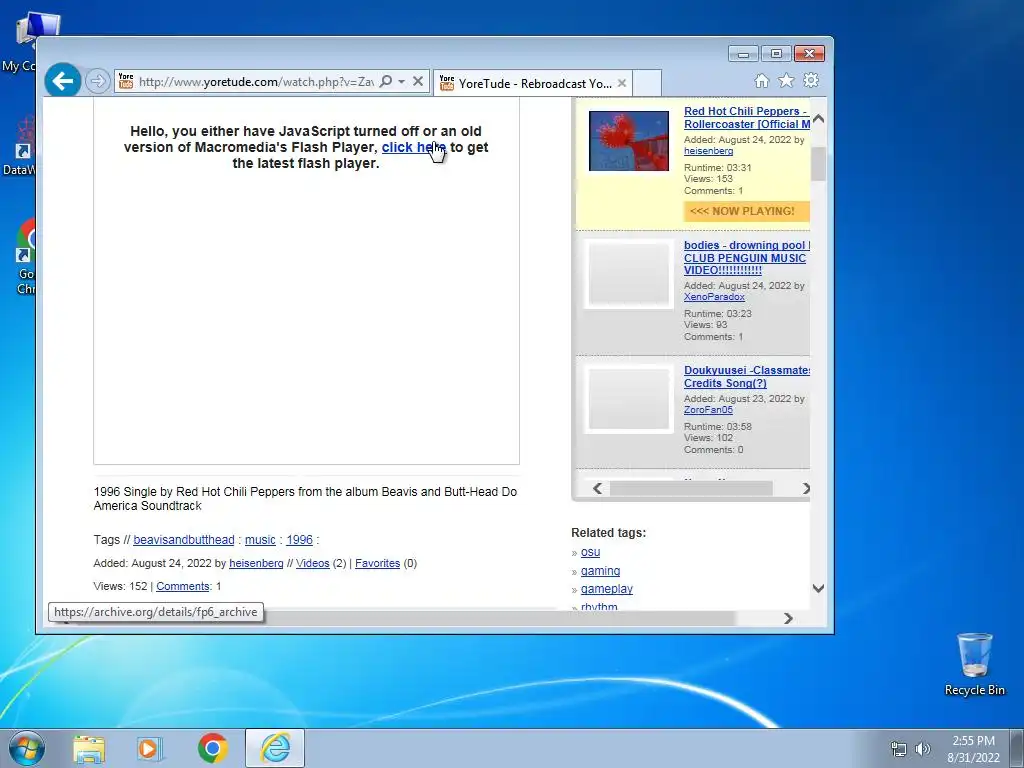Open the network tray icon
Screen dimensions: 1024x768
tap(899, 749)
